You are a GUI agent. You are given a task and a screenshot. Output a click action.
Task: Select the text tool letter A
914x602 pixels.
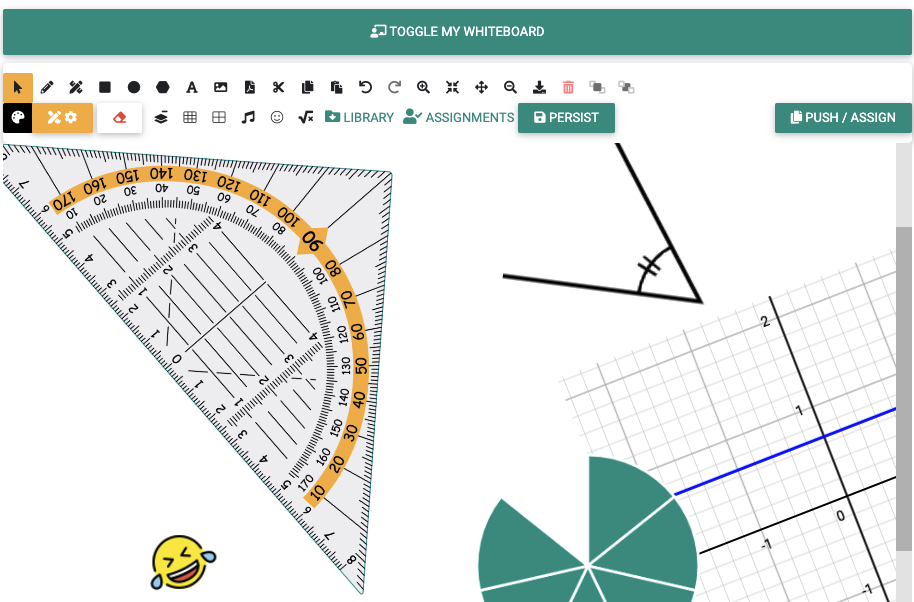click(x=192, y=87)
